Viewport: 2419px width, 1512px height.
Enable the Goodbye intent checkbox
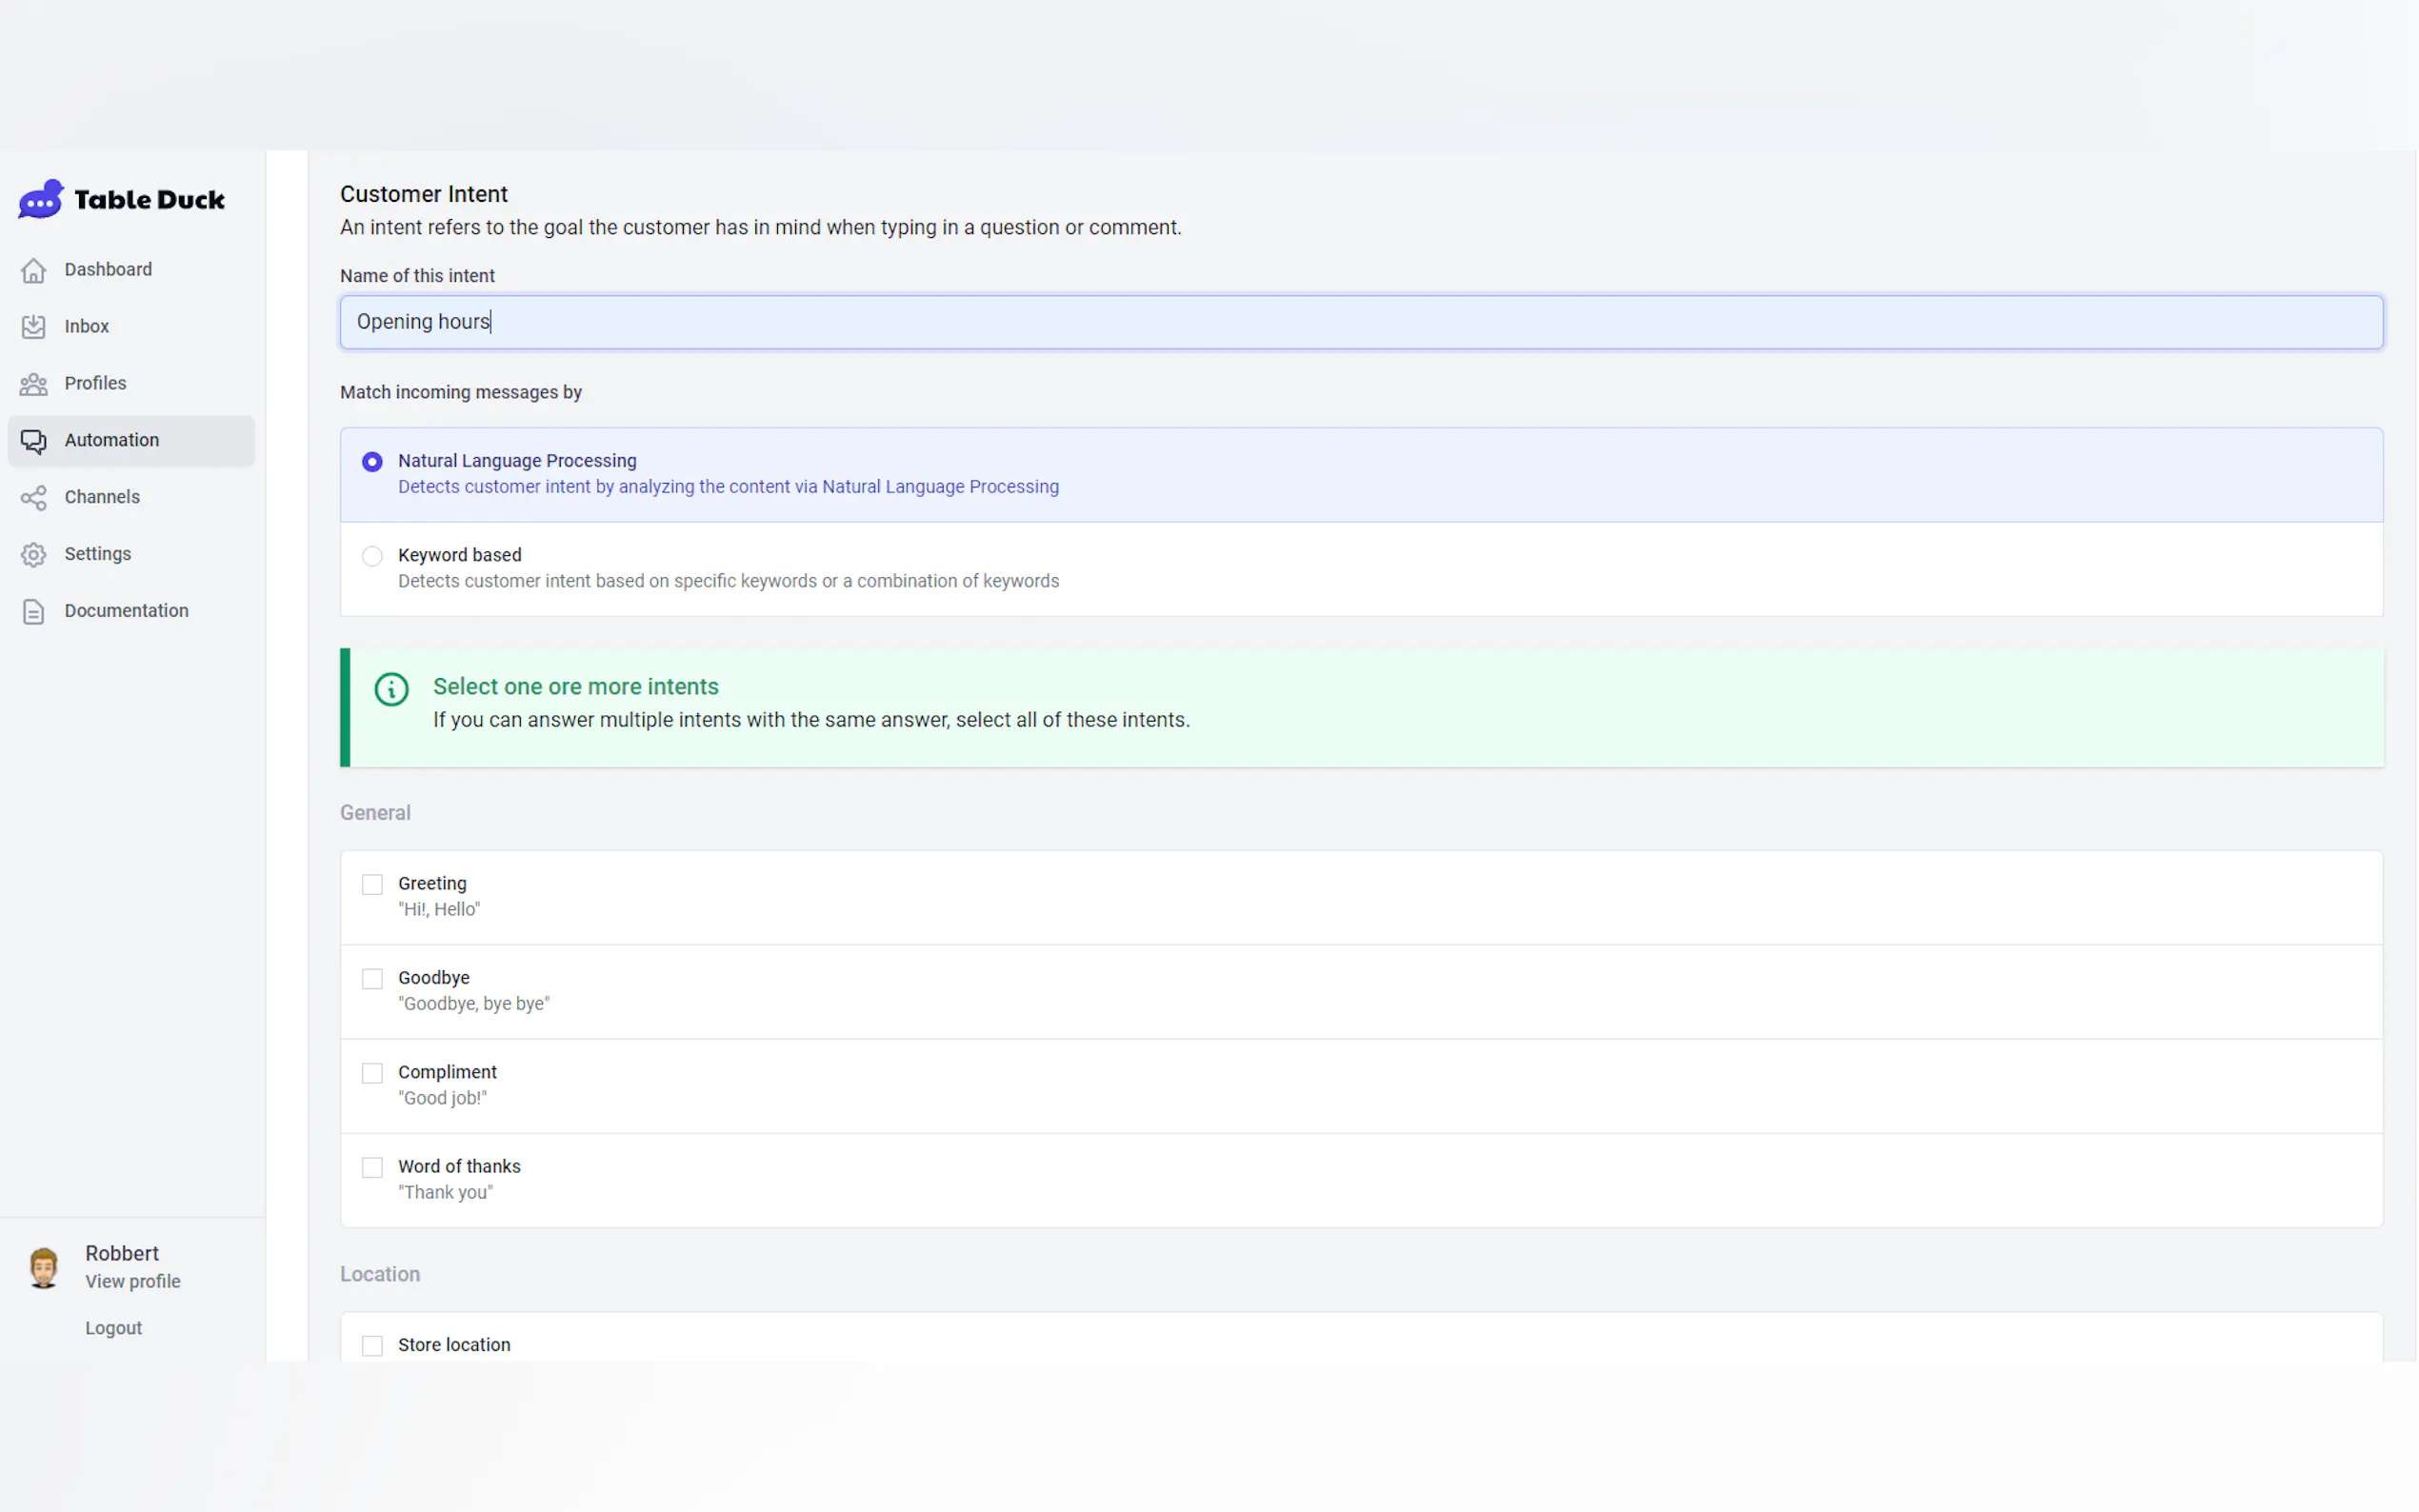coord(372,979)
